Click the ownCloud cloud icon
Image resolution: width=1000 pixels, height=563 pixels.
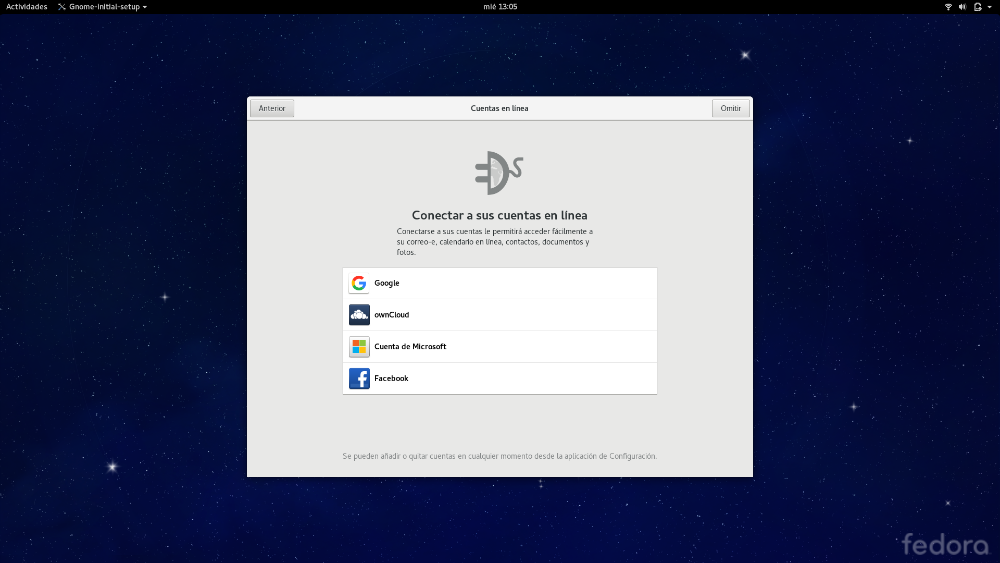click(x=359, y=315)
